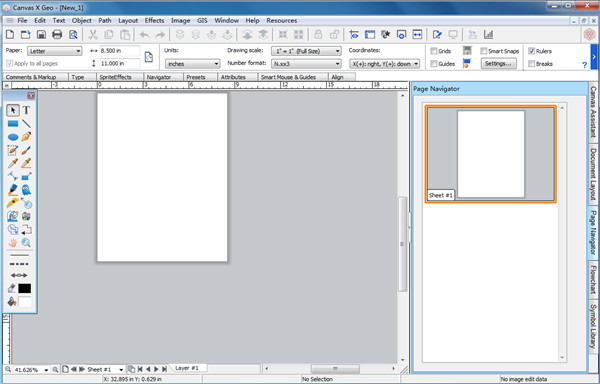Open the File menu
600x384 pixels.
[x=22, y=21]
